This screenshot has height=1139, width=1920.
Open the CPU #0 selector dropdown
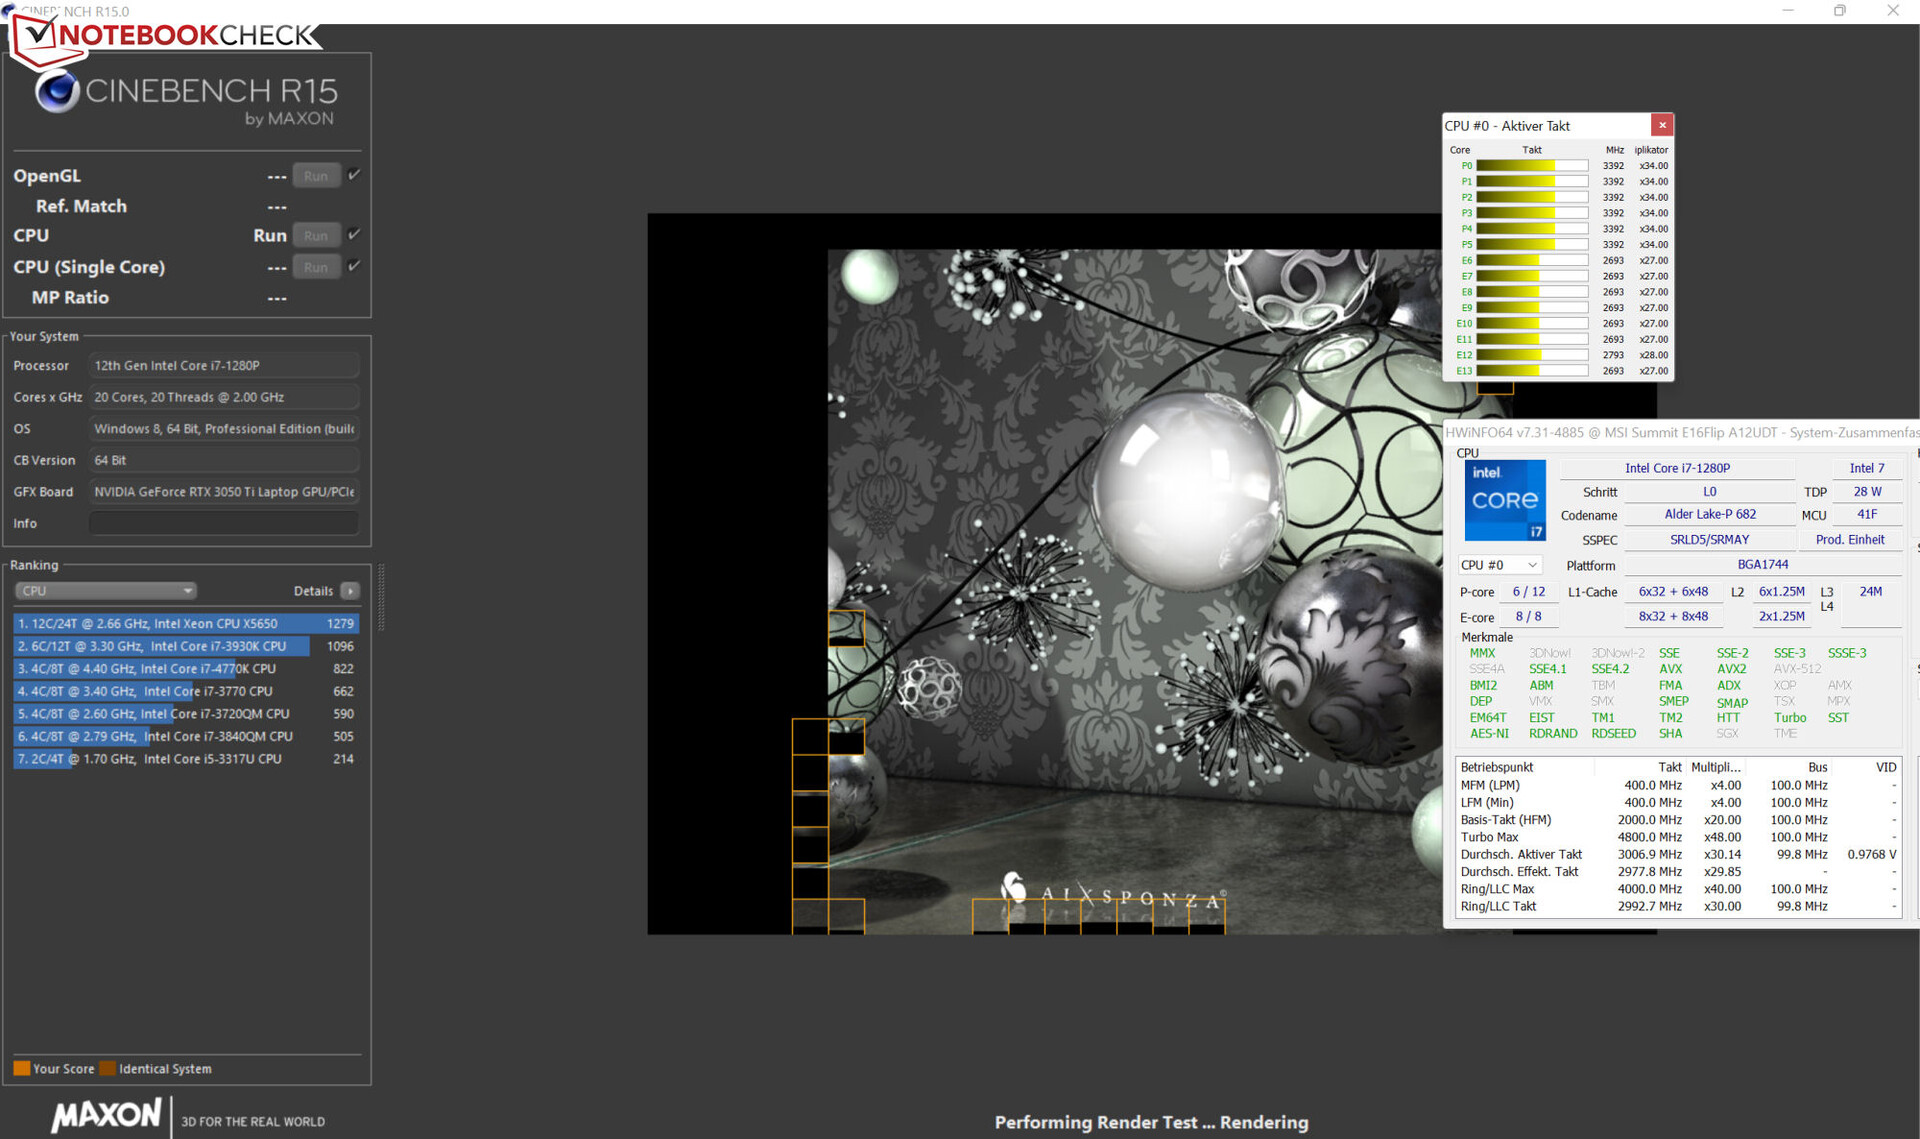(x=1500, y=565)
